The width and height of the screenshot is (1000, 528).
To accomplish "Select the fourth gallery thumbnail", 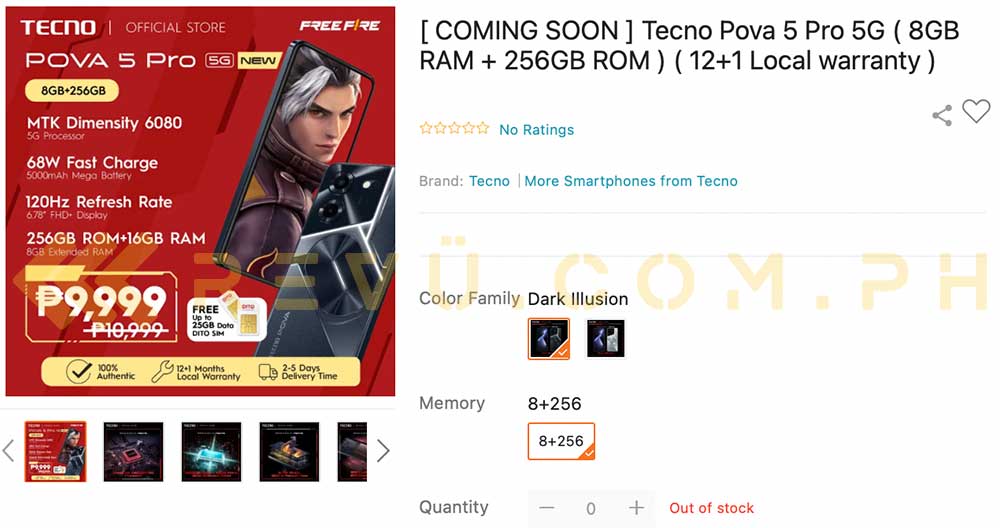I will pos(289,451).
